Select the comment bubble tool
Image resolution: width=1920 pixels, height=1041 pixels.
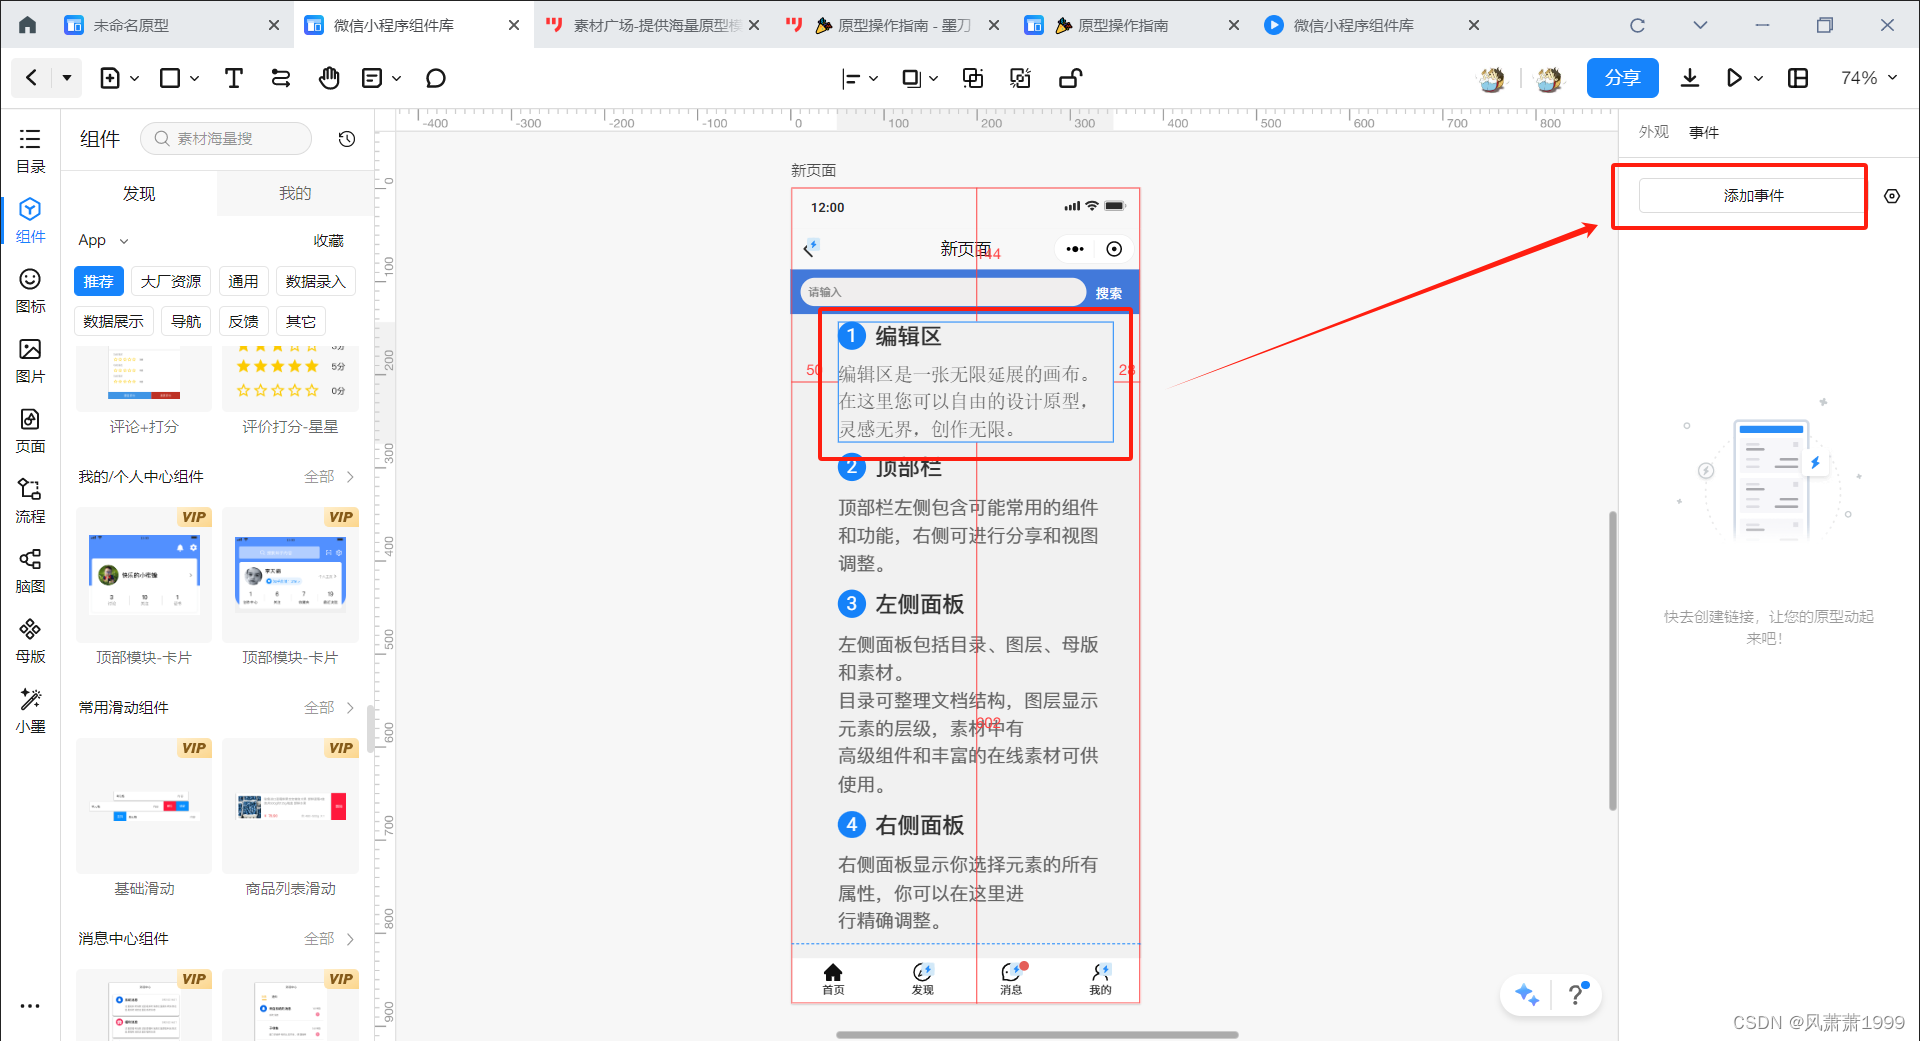pyautogui.click(x=435, y=78)
